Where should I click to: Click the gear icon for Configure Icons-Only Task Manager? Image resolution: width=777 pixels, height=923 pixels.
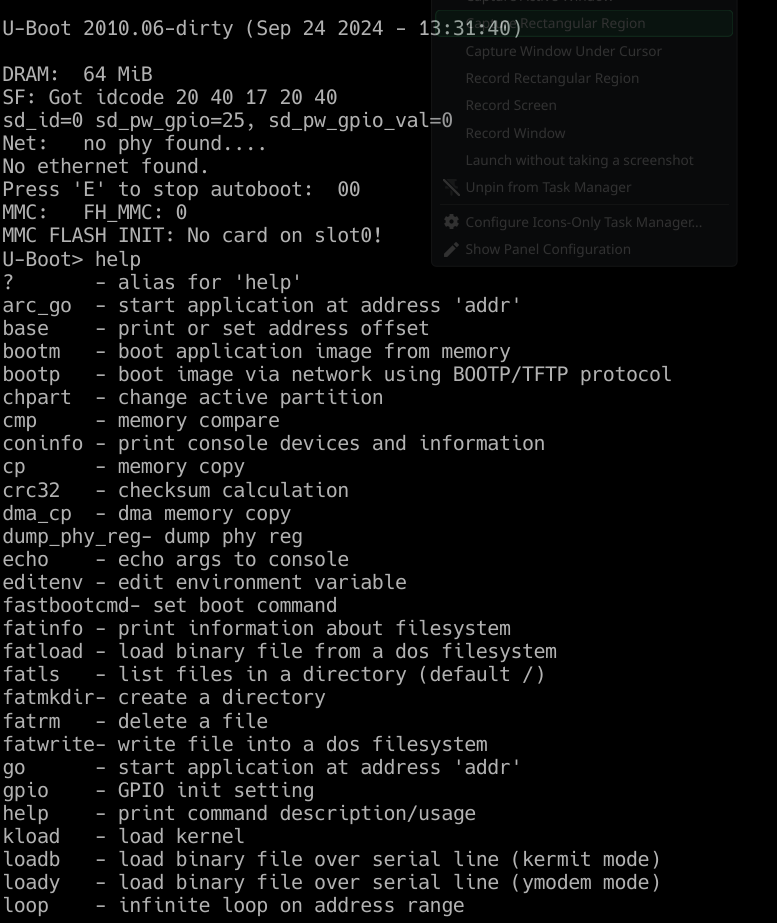click(451, 222)
